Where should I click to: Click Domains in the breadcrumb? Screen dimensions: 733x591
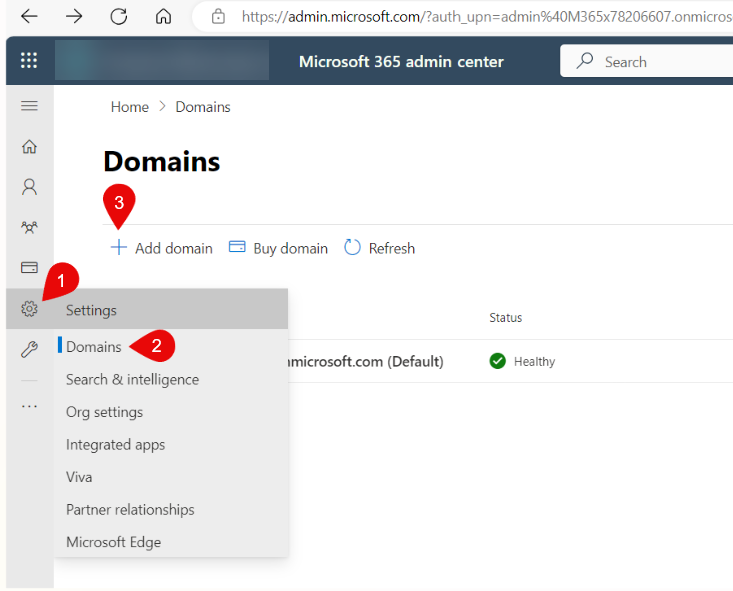coord(203,107)
